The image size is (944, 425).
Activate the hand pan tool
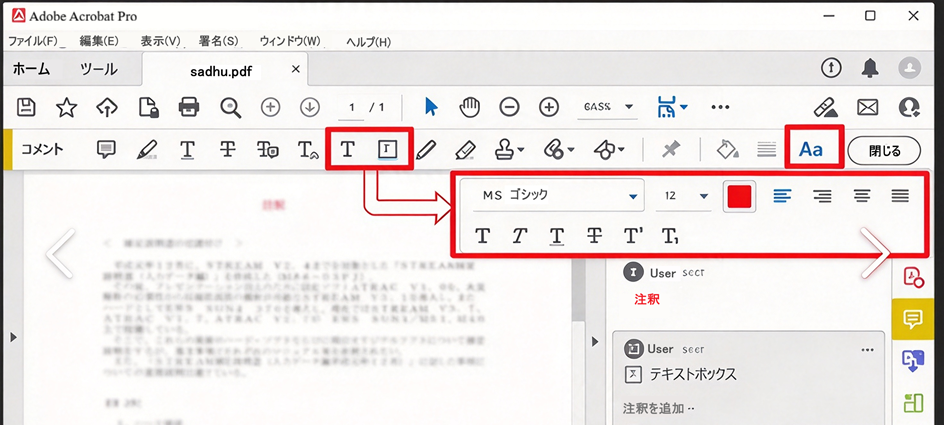pyautogui.click(x=470, y=108)
